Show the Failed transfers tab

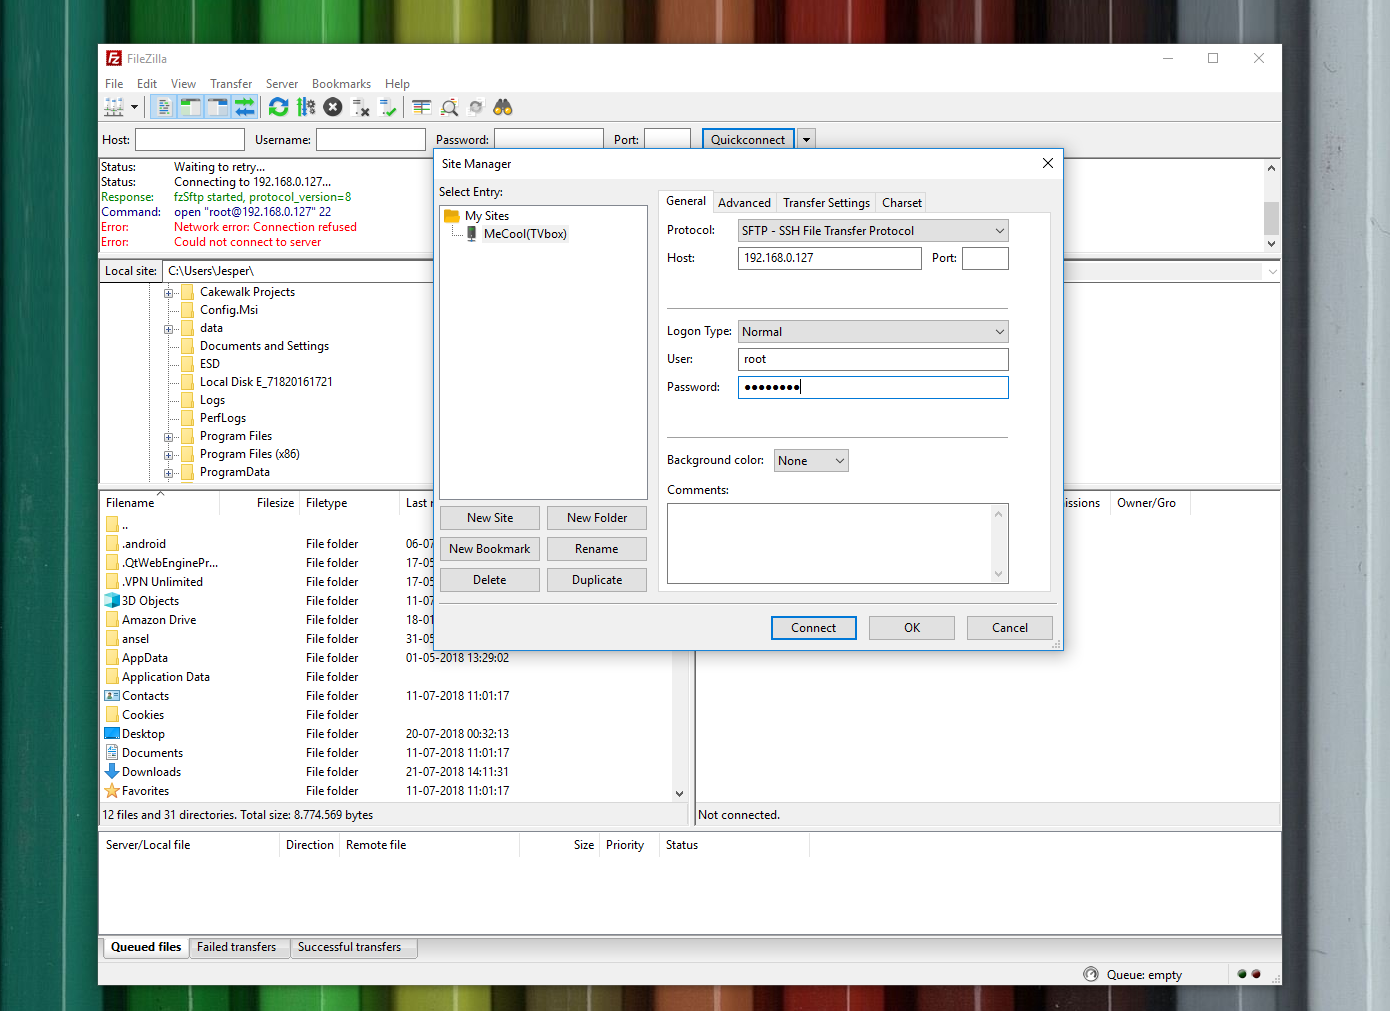point(237,947)
